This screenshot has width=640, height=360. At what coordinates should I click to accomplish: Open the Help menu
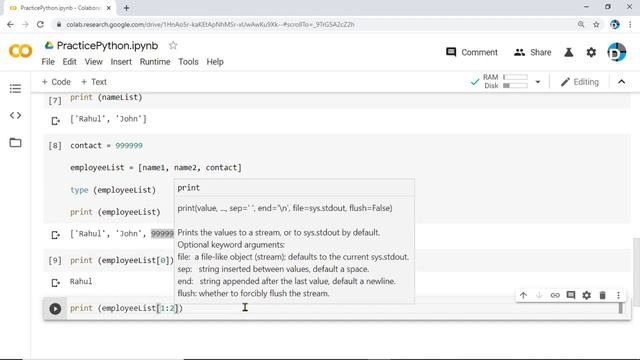[215, 62]
